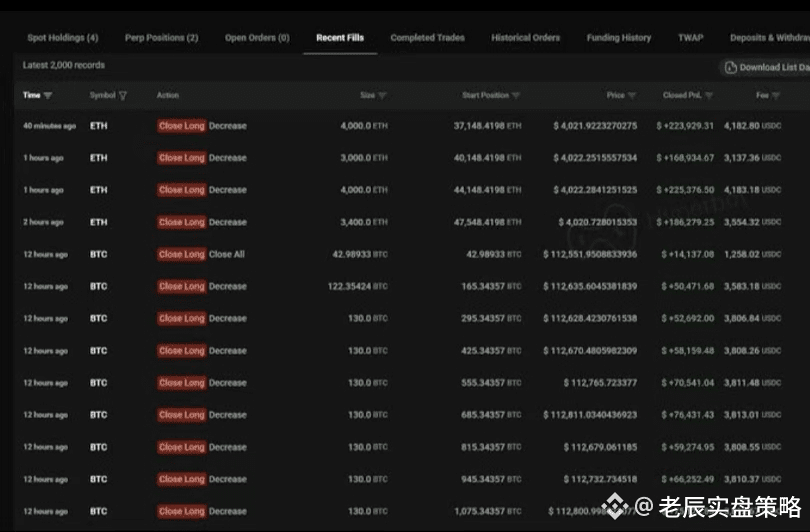Click closed PnL $+225,376.50

(685, 190)
